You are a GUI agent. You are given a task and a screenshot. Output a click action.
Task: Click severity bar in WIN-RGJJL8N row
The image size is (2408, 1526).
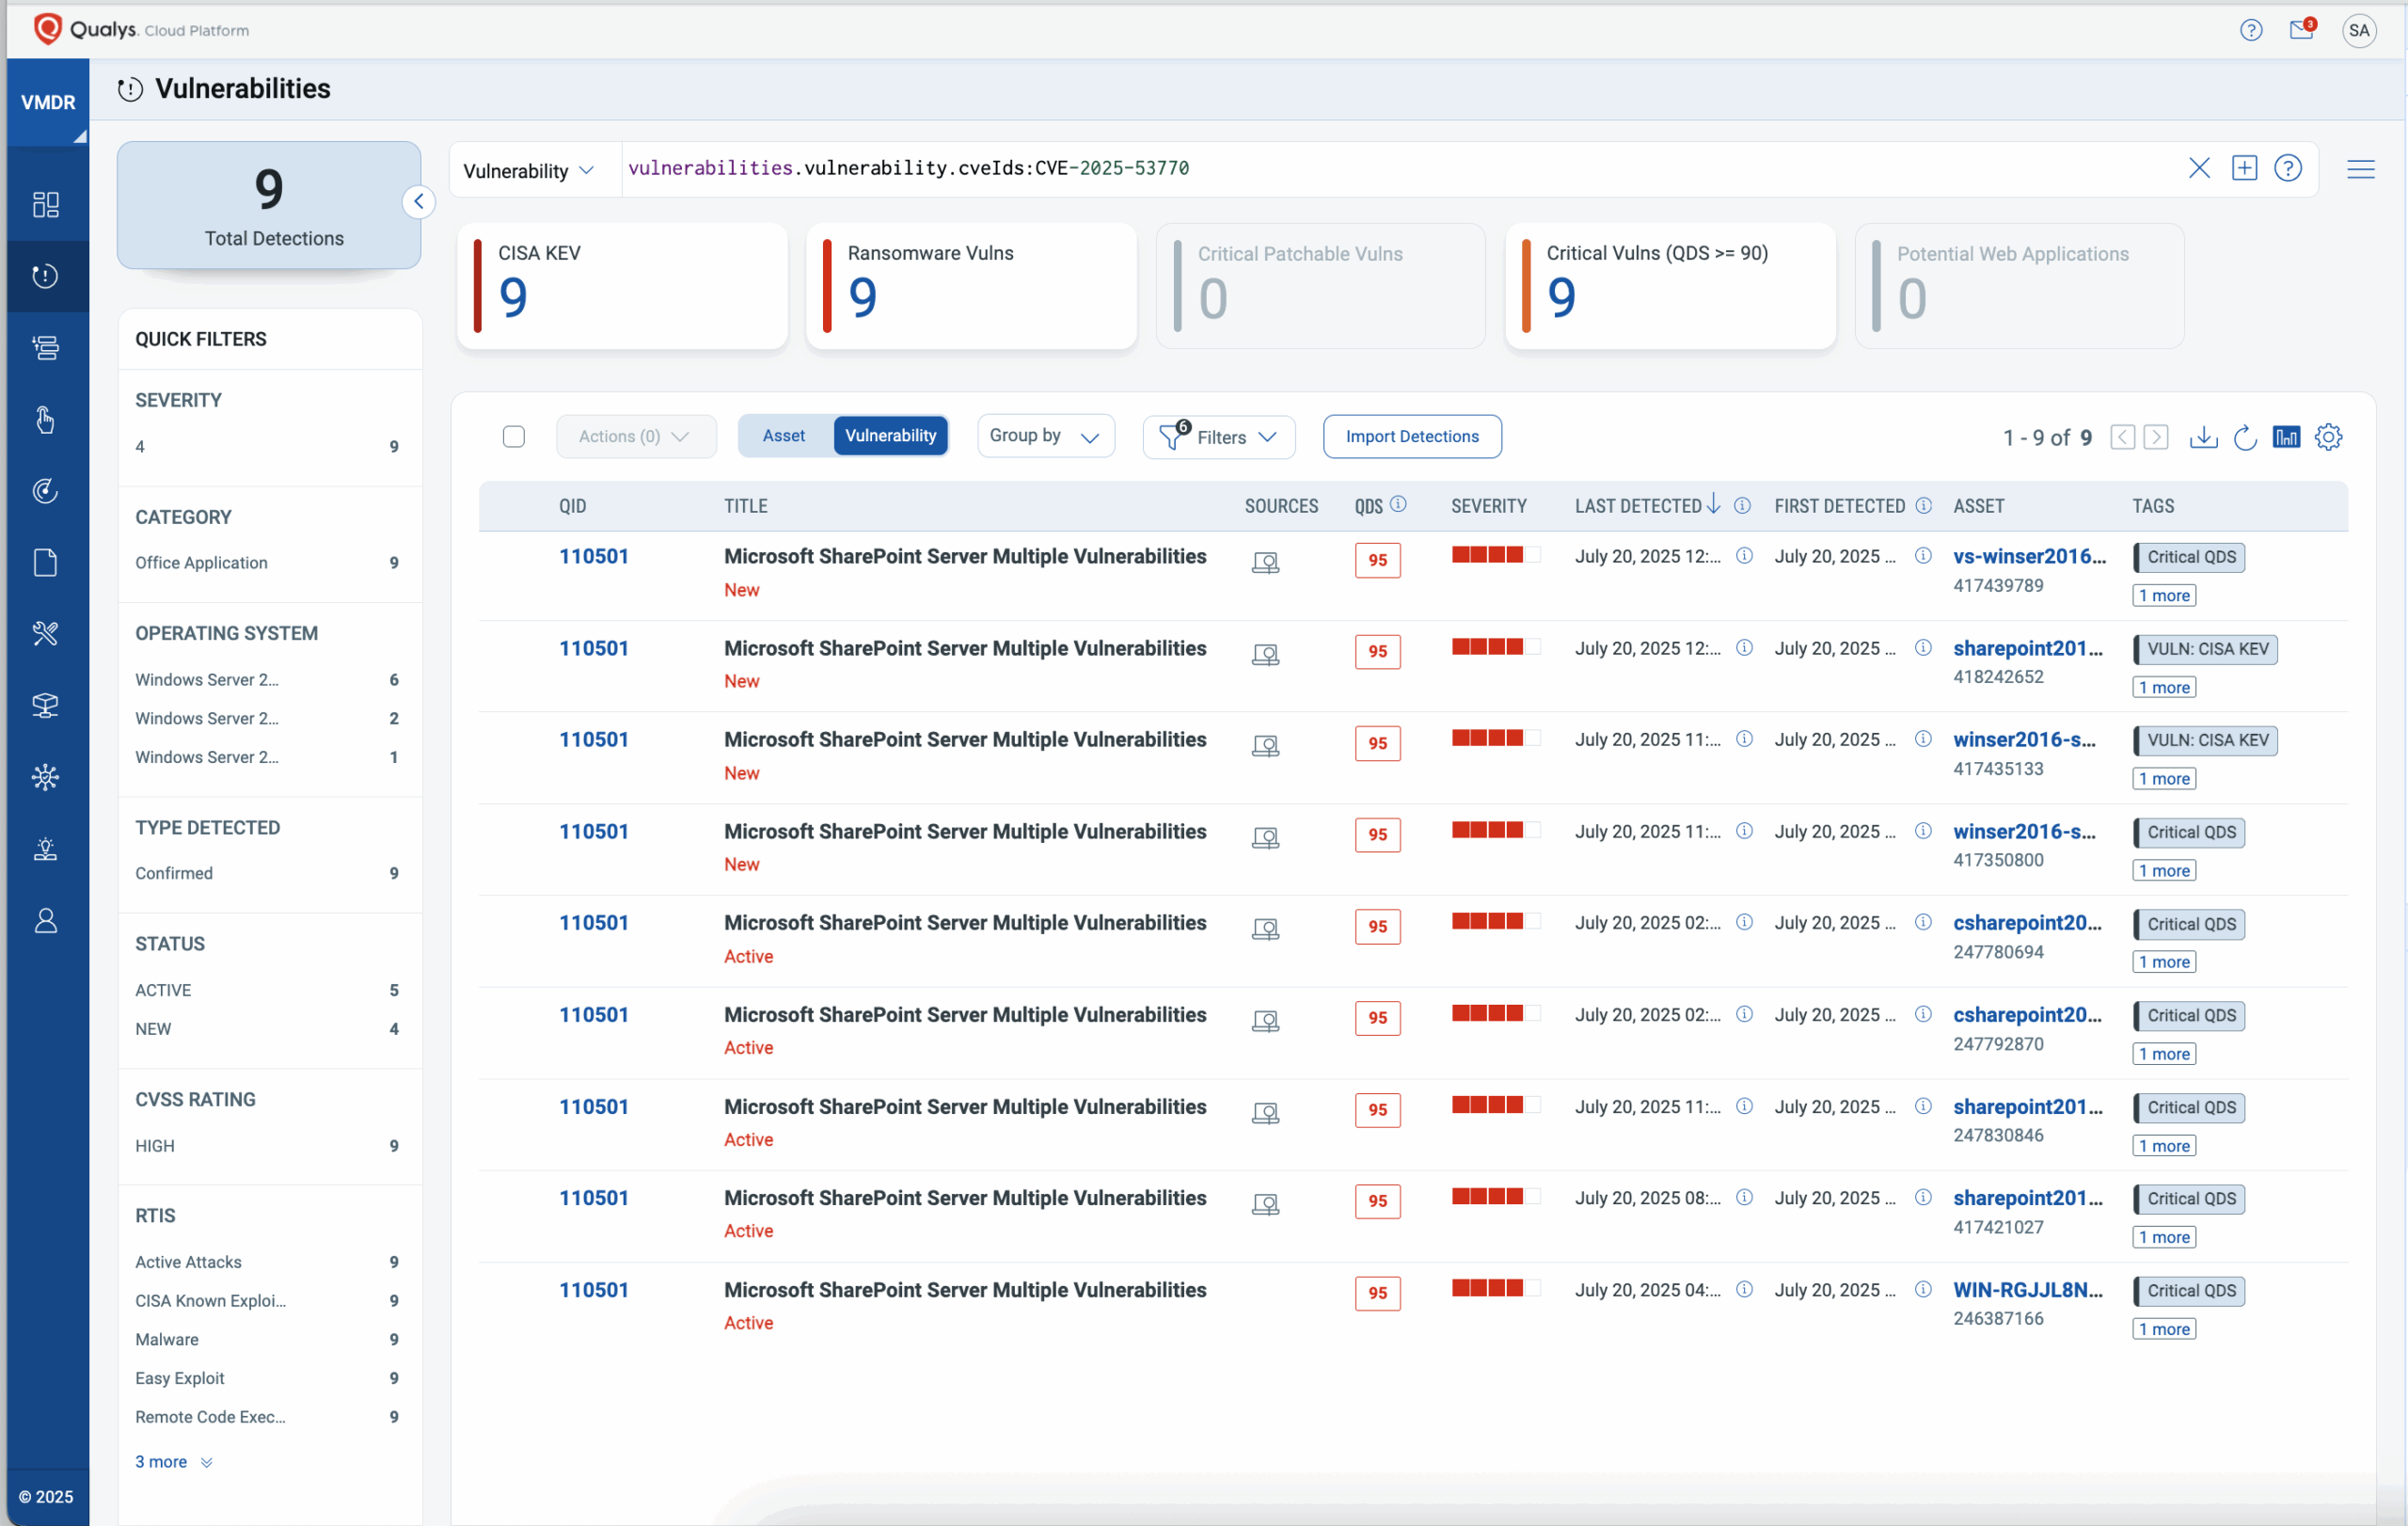click(x=1496, y=1288)
